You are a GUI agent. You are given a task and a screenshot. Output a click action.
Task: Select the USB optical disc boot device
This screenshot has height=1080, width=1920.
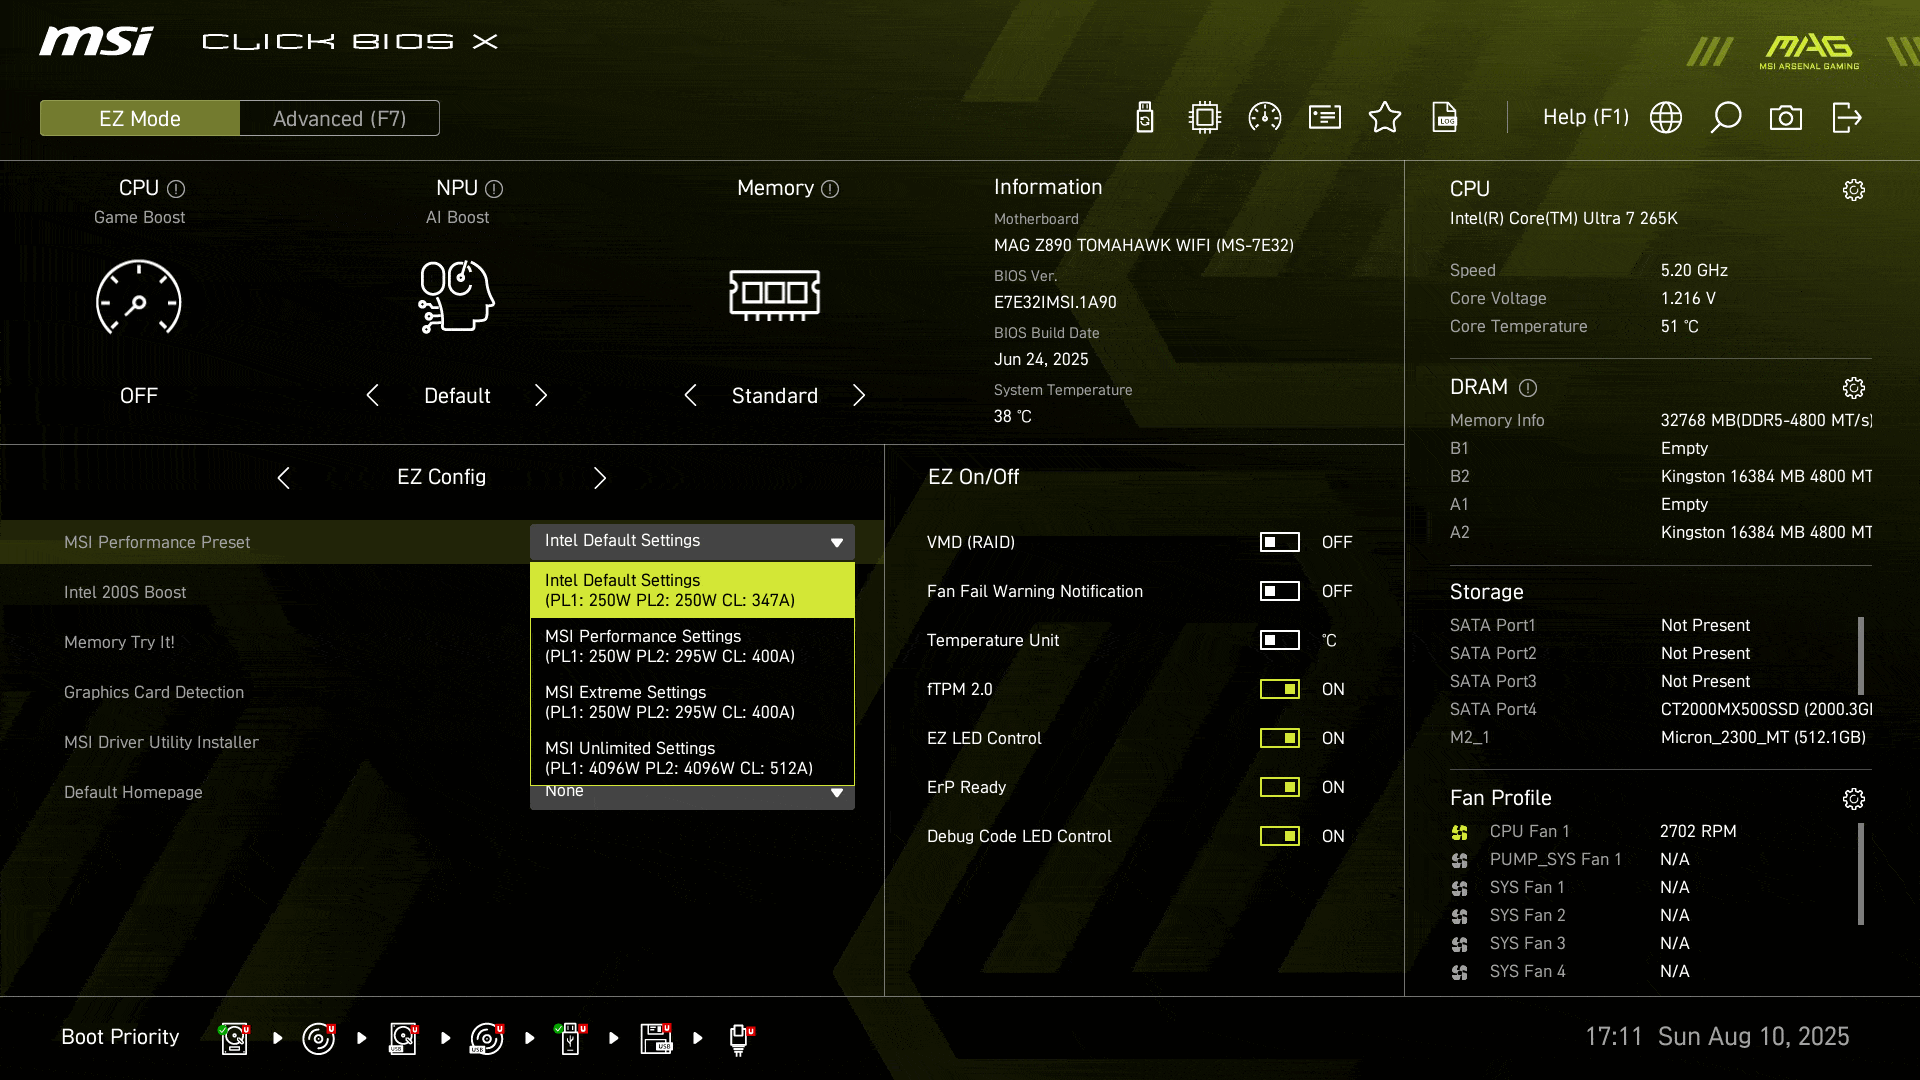tap(487, 1038)
